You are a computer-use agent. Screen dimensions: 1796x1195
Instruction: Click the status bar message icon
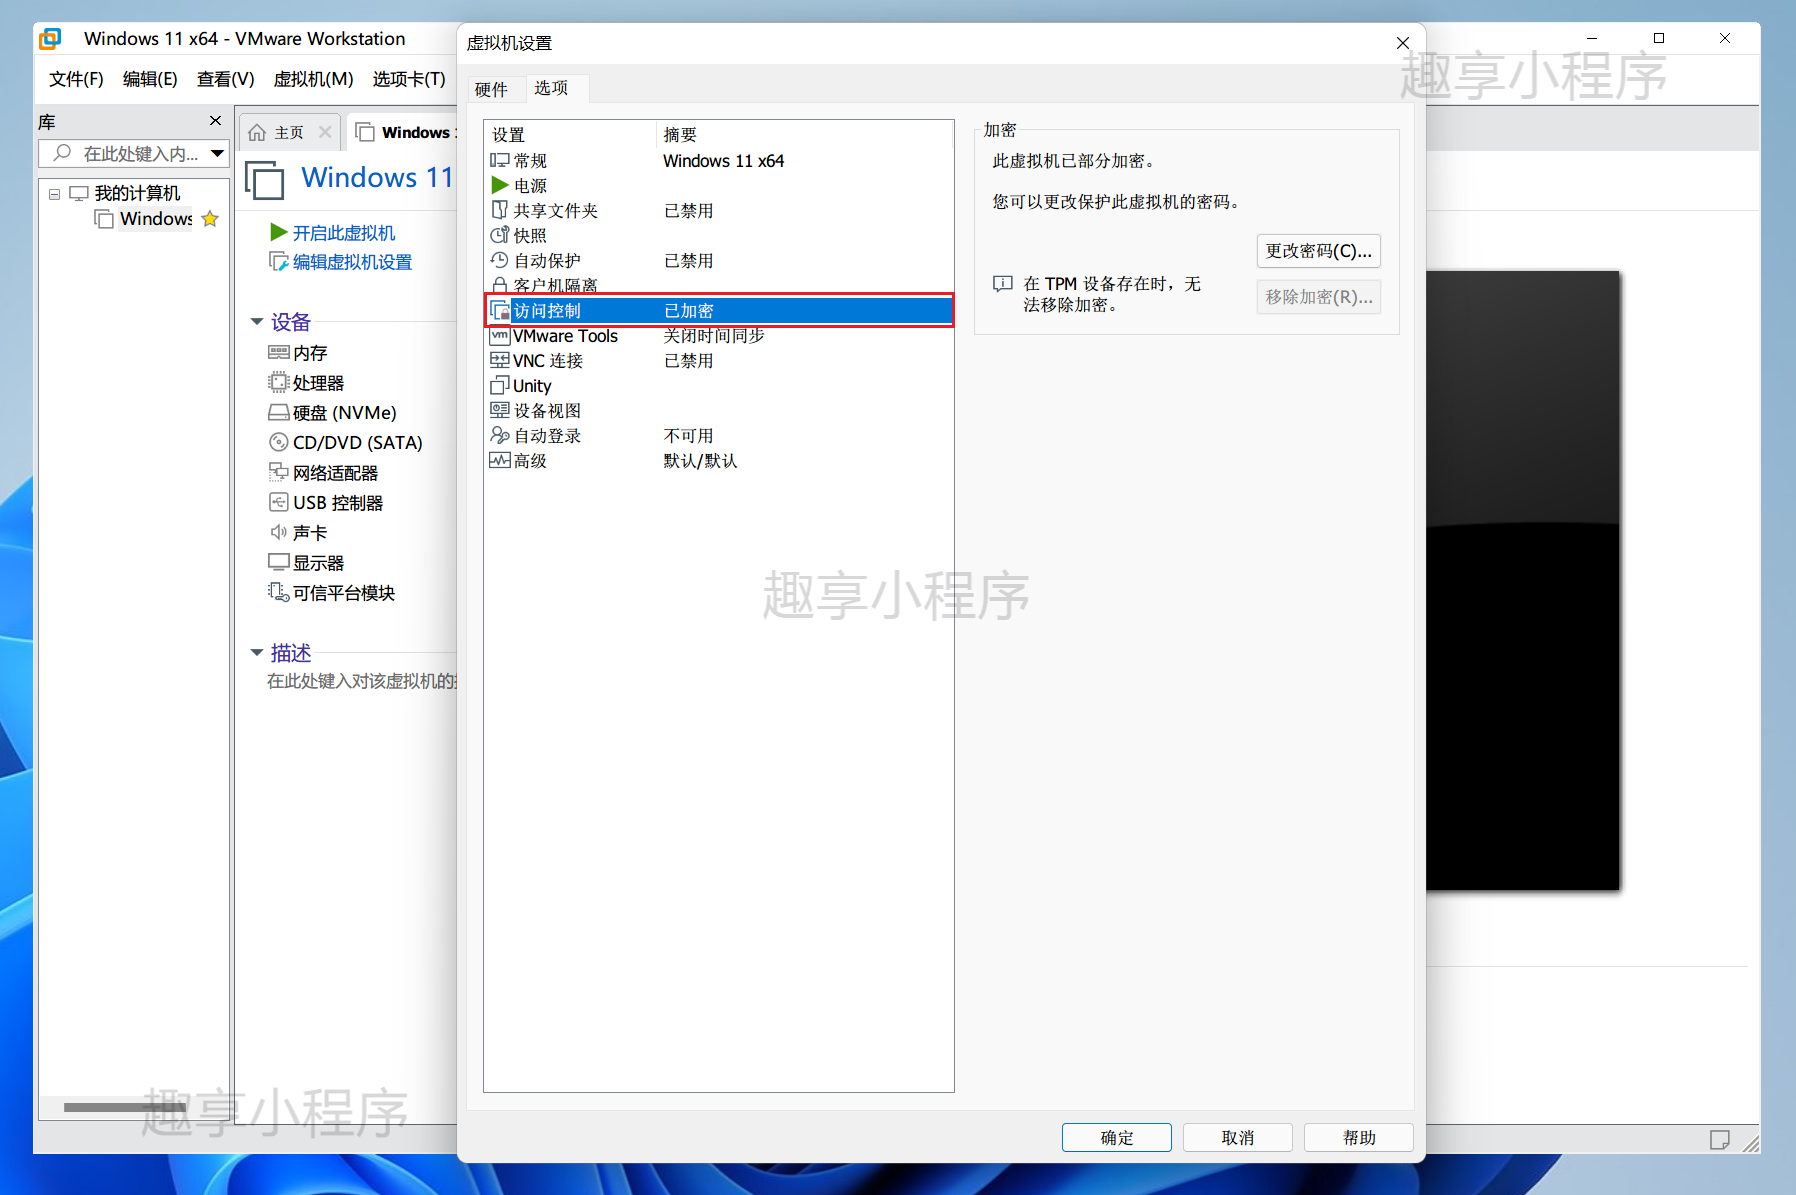point(1720,1140)
